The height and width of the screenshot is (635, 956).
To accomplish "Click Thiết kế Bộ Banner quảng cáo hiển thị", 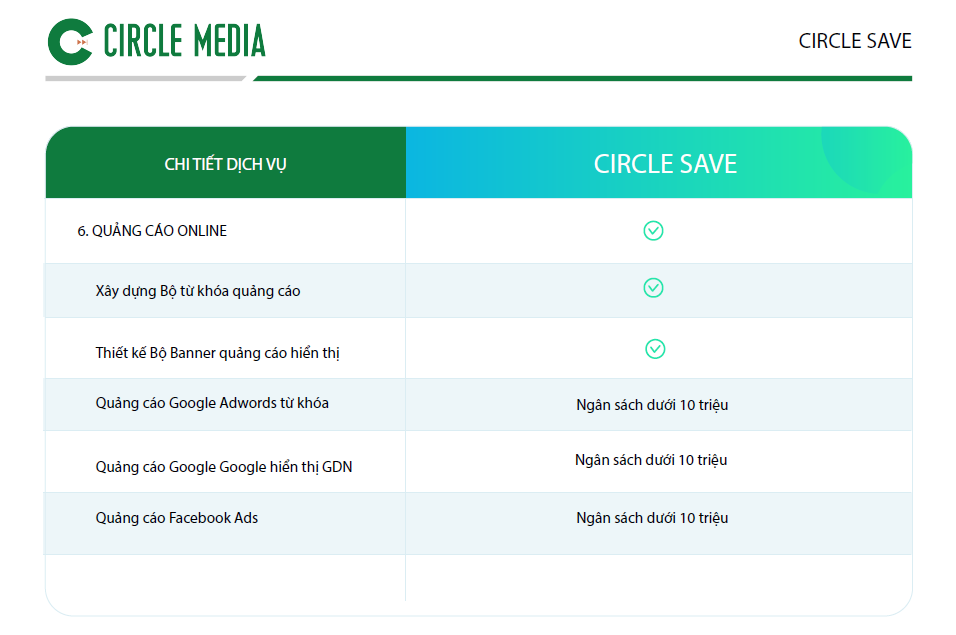I will tap(217, 353).
